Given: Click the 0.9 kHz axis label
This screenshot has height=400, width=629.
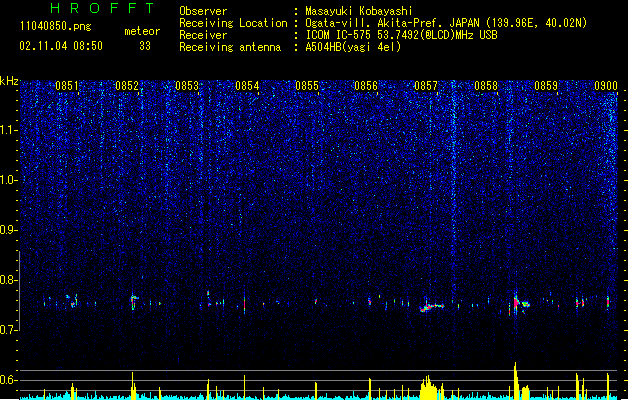Looking at the screenshot, I should tap(9, 230).
